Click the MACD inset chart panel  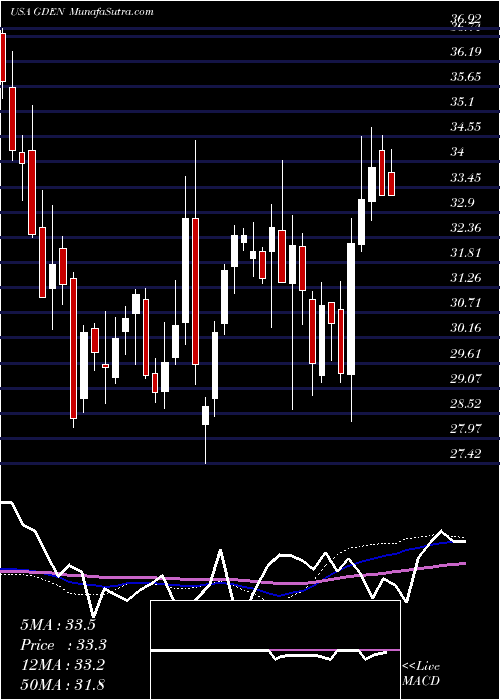point(275,650)
